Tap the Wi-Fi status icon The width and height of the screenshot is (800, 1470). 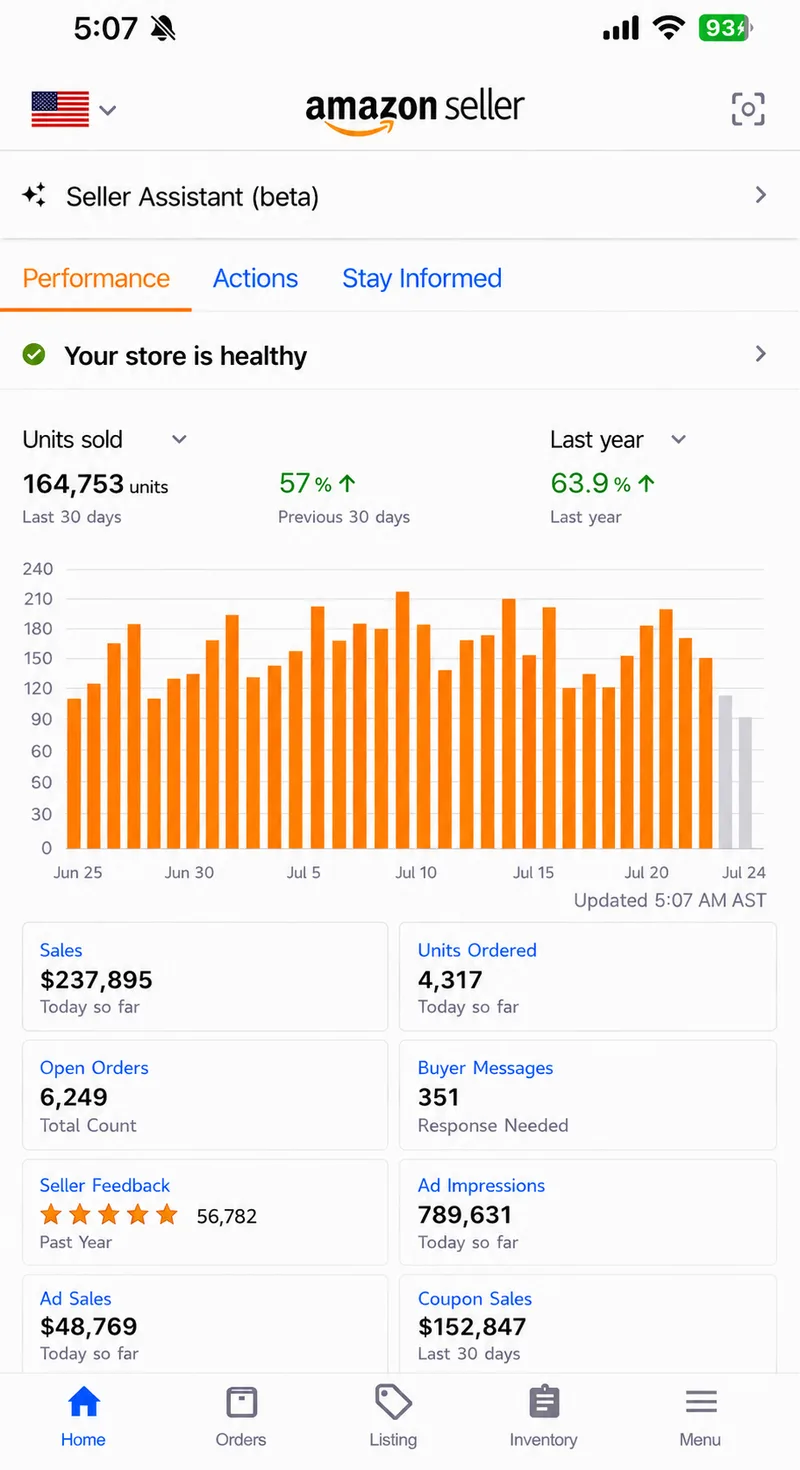(668, 28)
